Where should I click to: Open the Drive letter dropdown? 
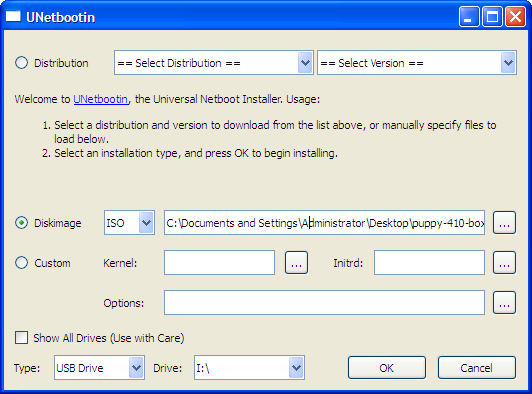pos(249,368)
